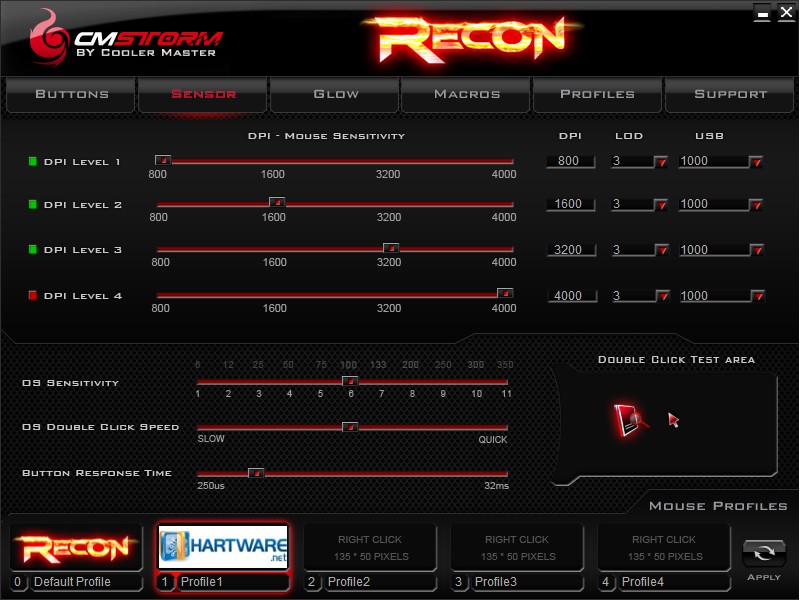Viewport: 800px width, 600px height.
Task: Click the OS Sensitivity slider handle
Action: tap(350, 381)
